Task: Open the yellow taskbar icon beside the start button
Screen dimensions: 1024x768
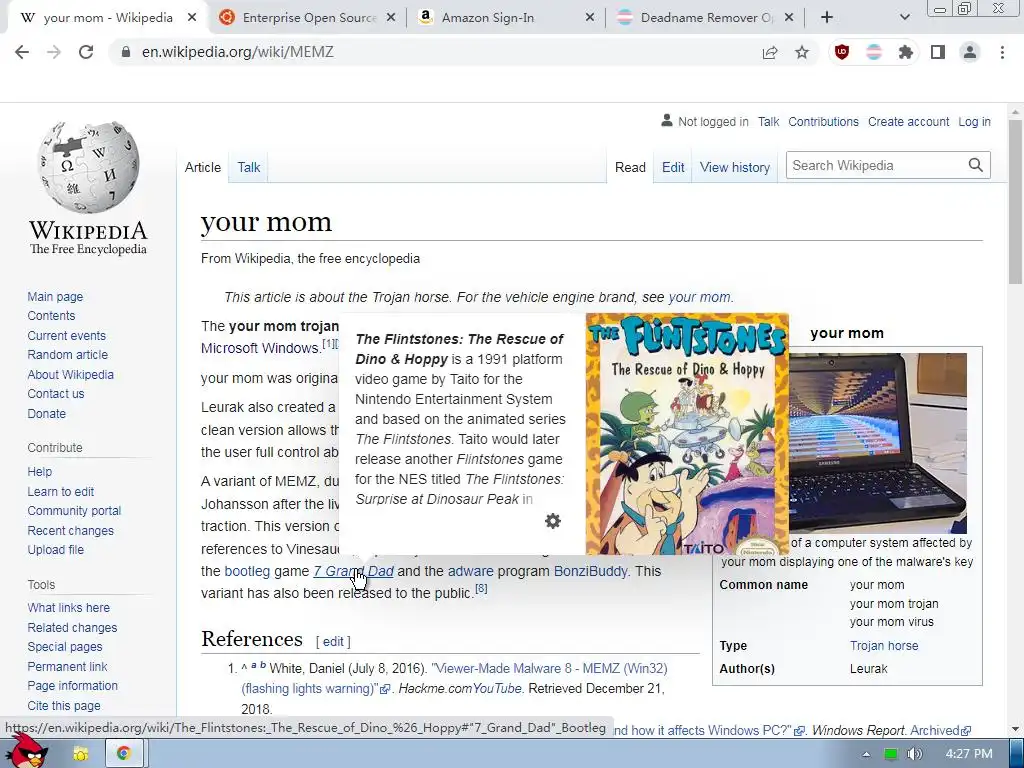Action: (x=81, y=754)
